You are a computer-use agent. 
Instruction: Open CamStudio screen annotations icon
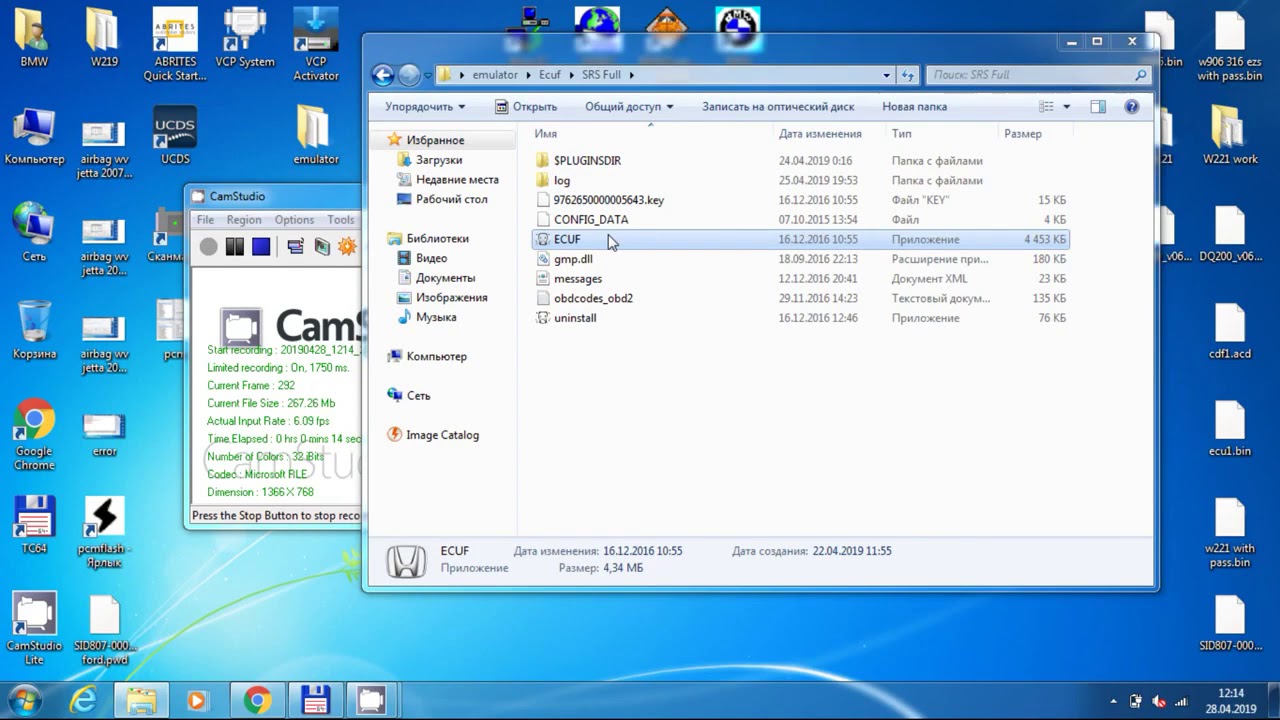tap(321, 246)
